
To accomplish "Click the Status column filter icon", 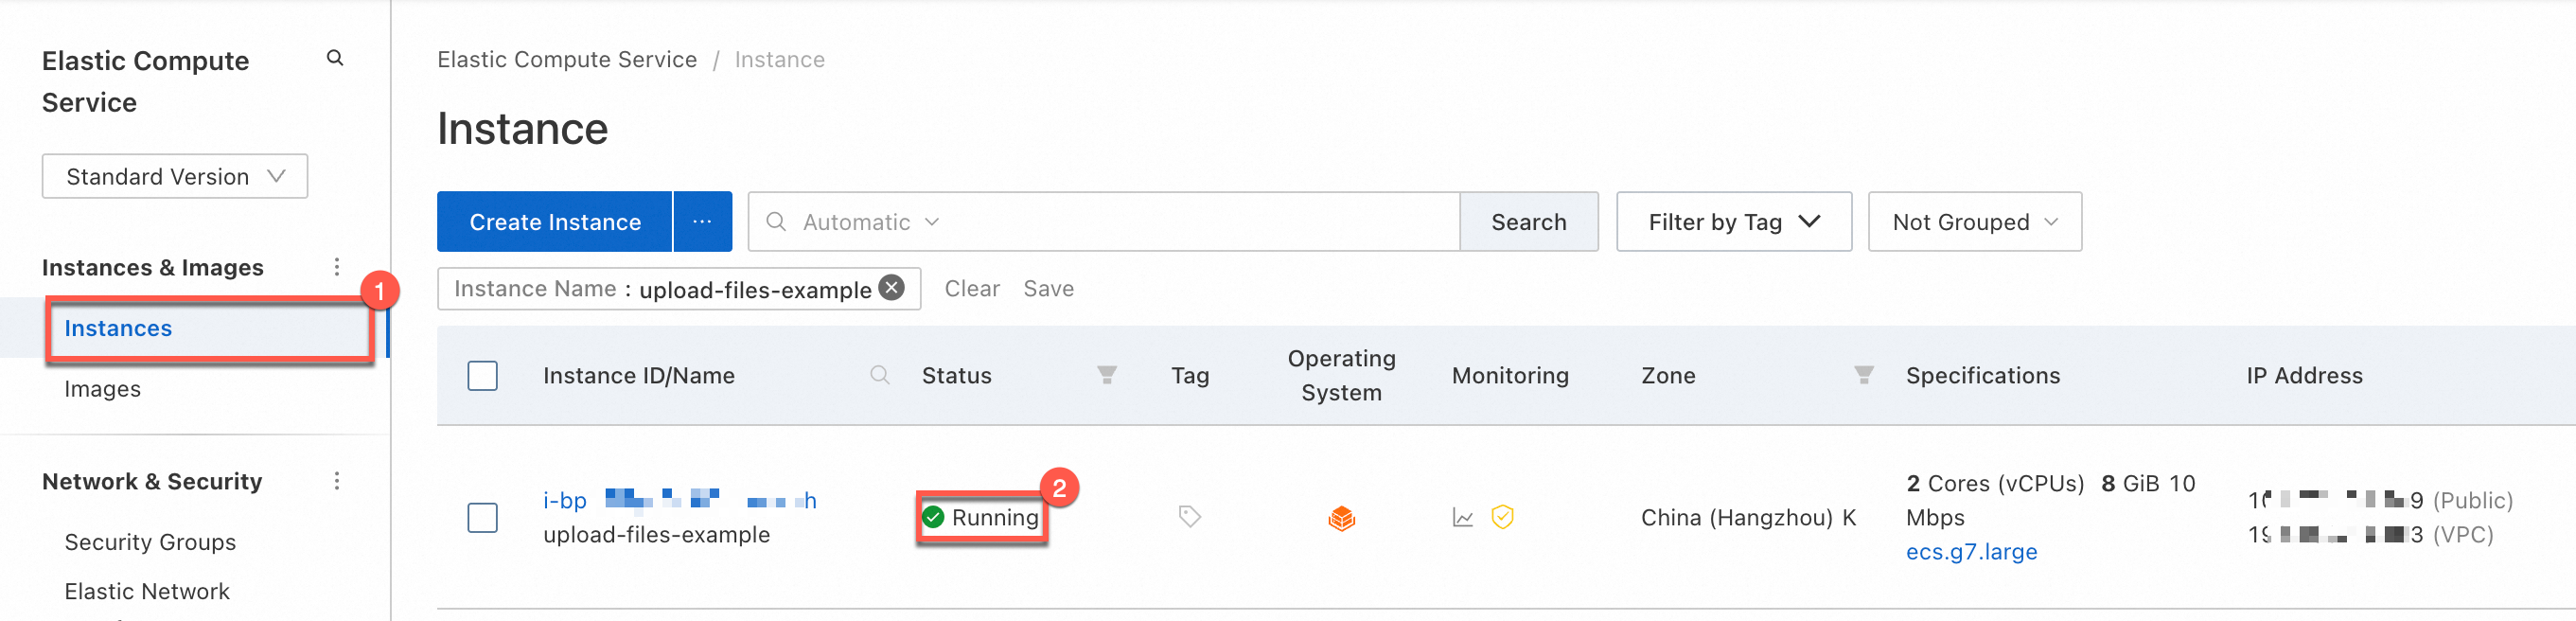I will (x=1106, y=375).
